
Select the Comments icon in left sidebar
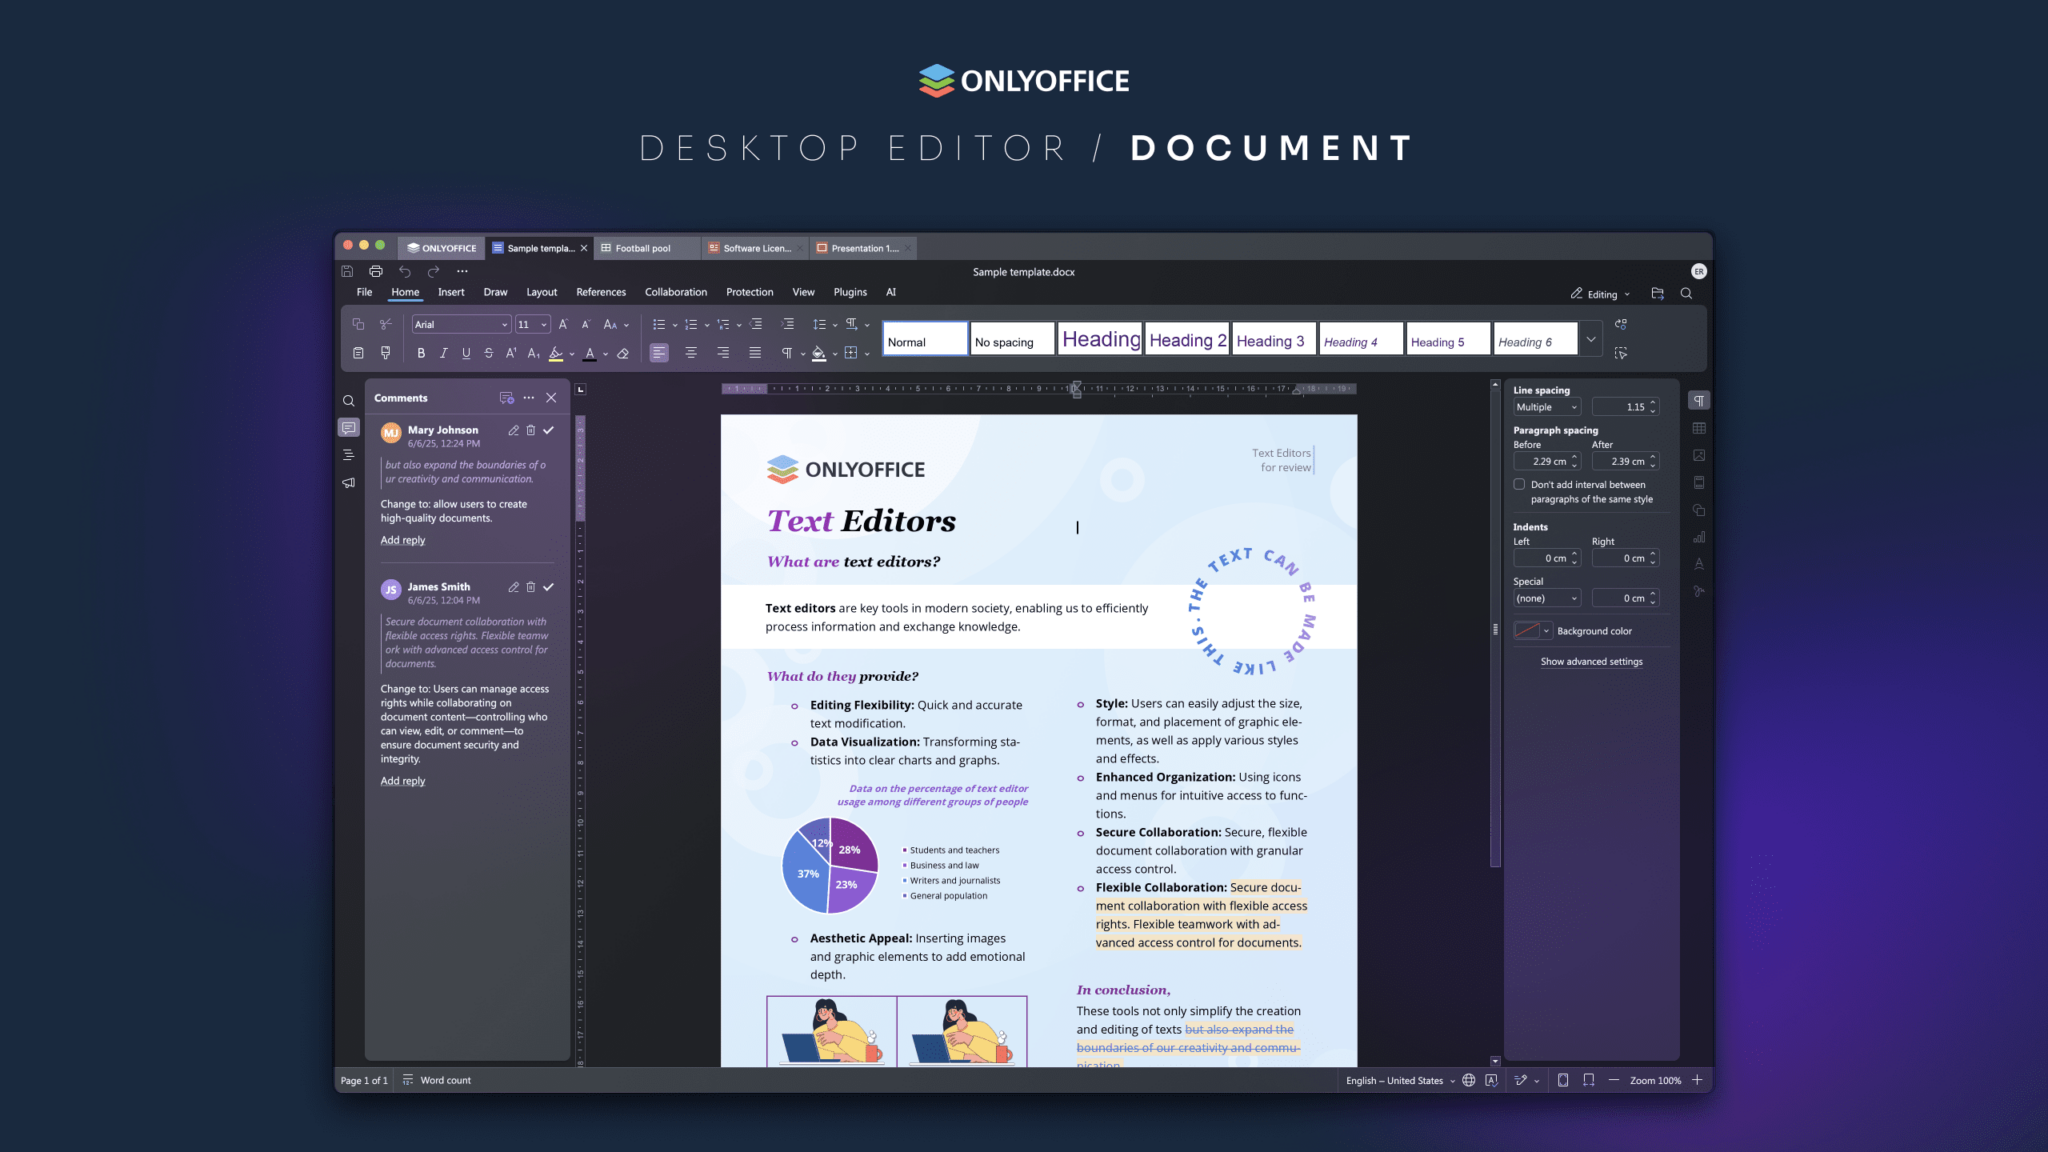click(349, 428)
